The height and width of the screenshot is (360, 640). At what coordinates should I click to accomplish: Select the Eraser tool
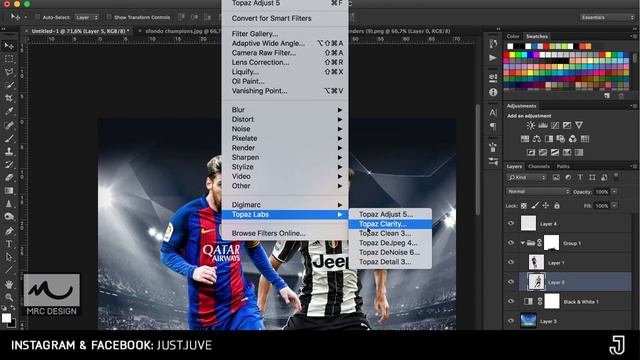9,178
